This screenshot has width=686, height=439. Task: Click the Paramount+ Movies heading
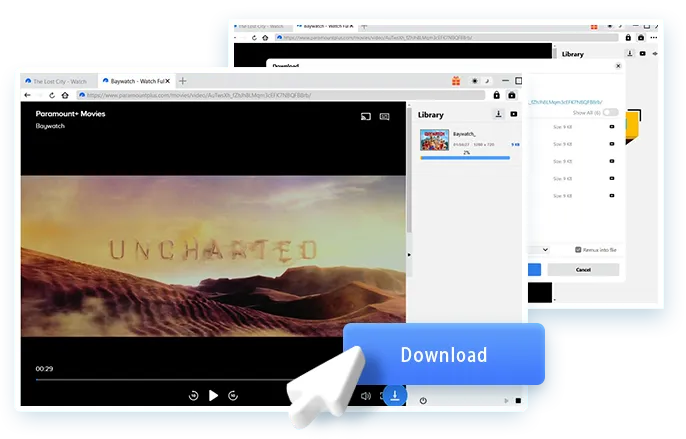coord(70,114)
